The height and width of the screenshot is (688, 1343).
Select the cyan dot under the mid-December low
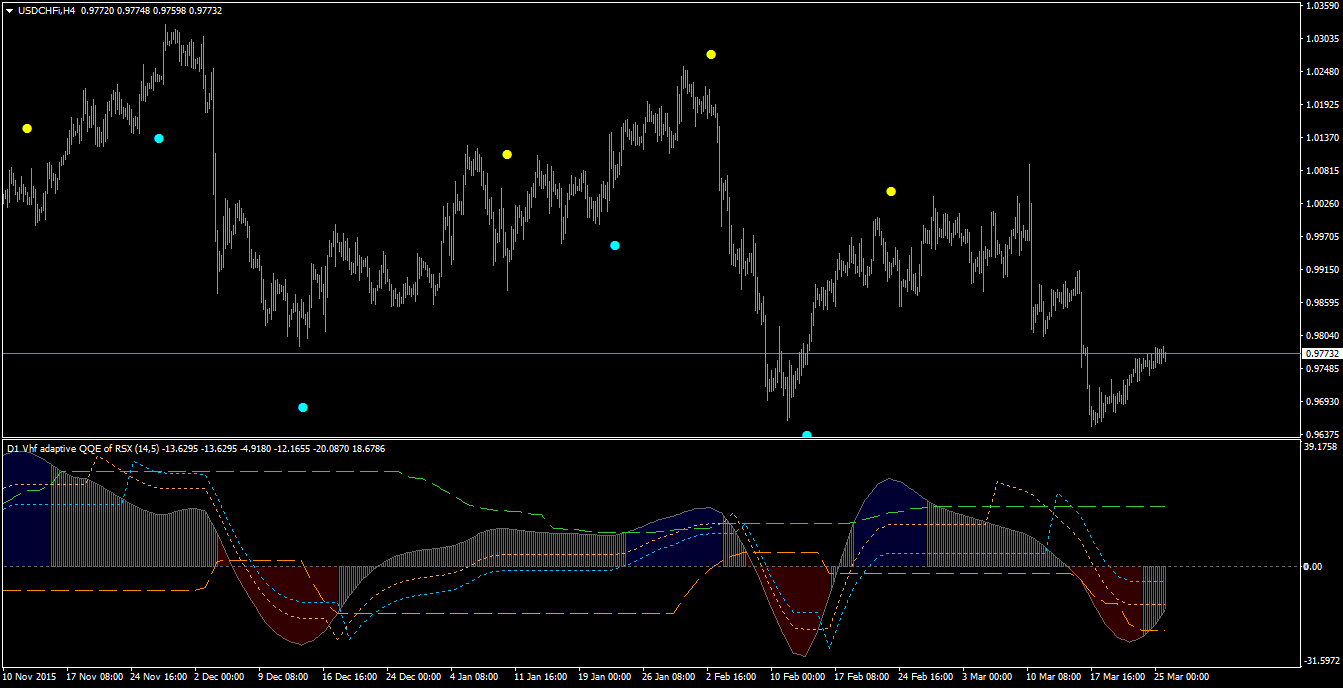click(303, 407)
